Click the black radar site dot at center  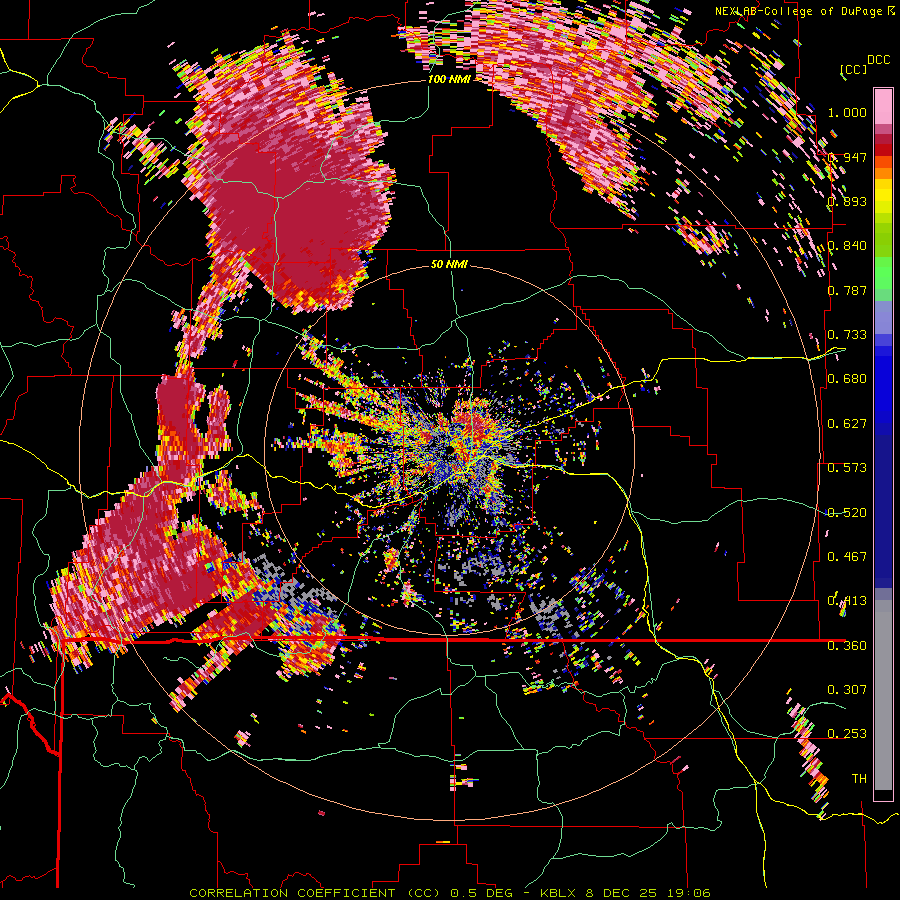(x=451, y=451)
